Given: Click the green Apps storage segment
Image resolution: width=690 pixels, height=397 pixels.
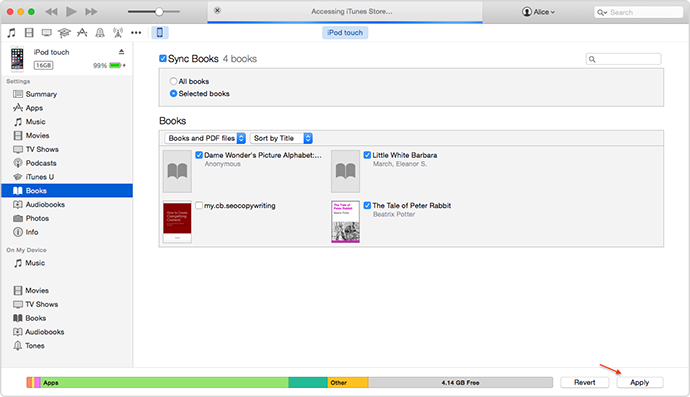Looking at the screenshot, I should (165, 382).
